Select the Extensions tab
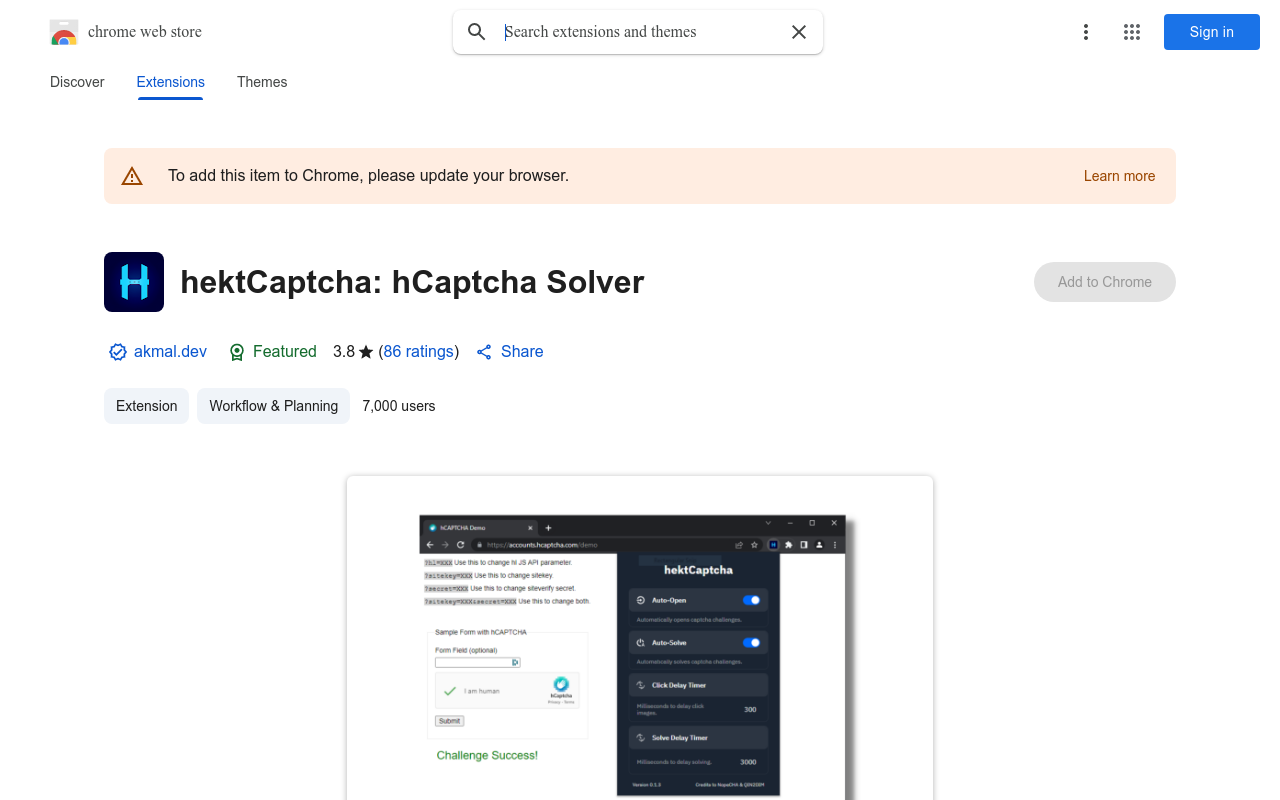The height and width of the screenshot is (800, 1280). pos(170,82)
